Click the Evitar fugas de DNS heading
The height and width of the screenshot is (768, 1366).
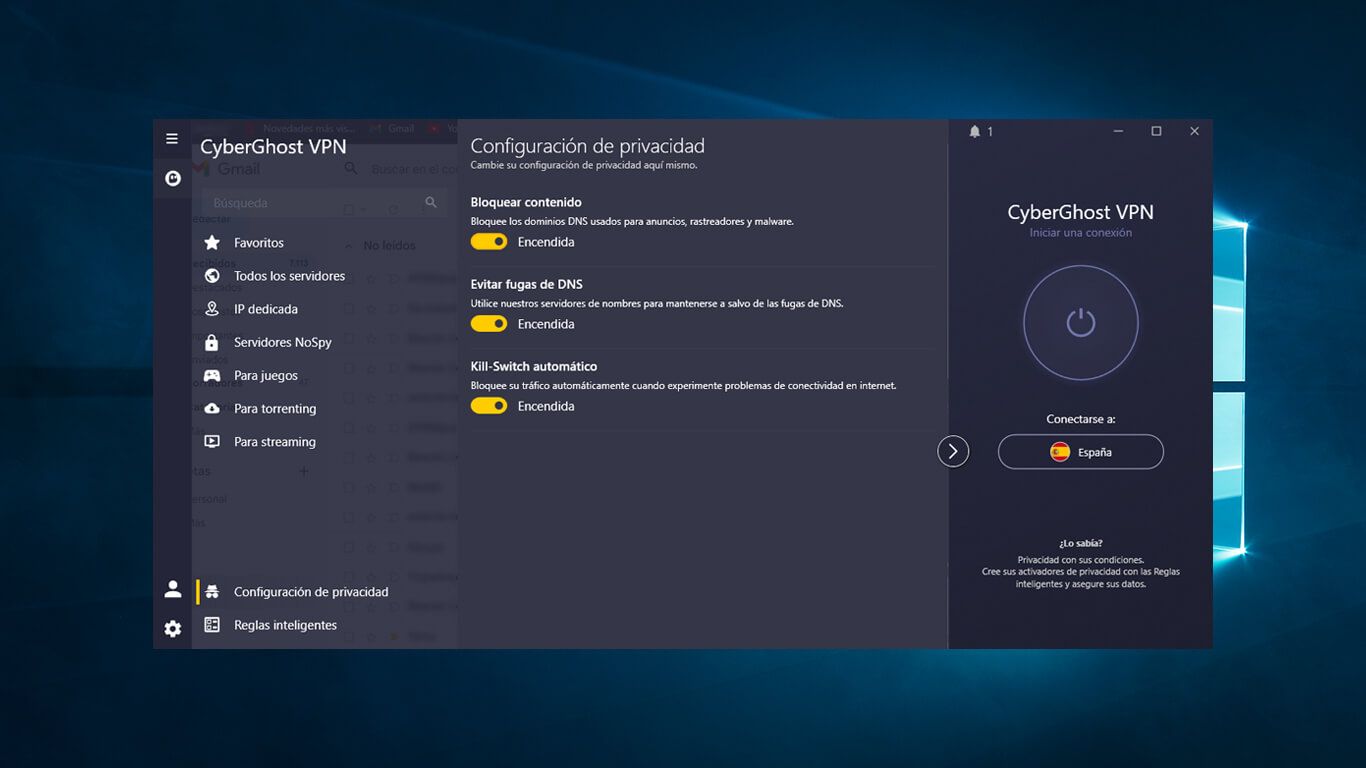(x=527, y=284)
